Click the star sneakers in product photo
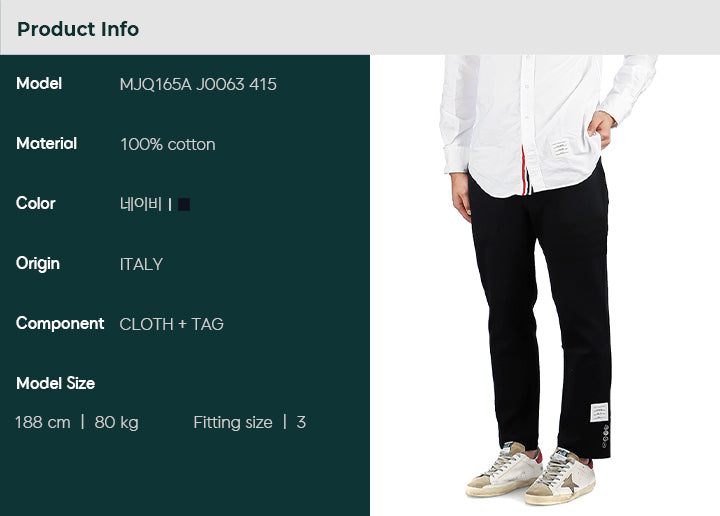The height and width of the screenshot is (516, 720). (531, 473)
